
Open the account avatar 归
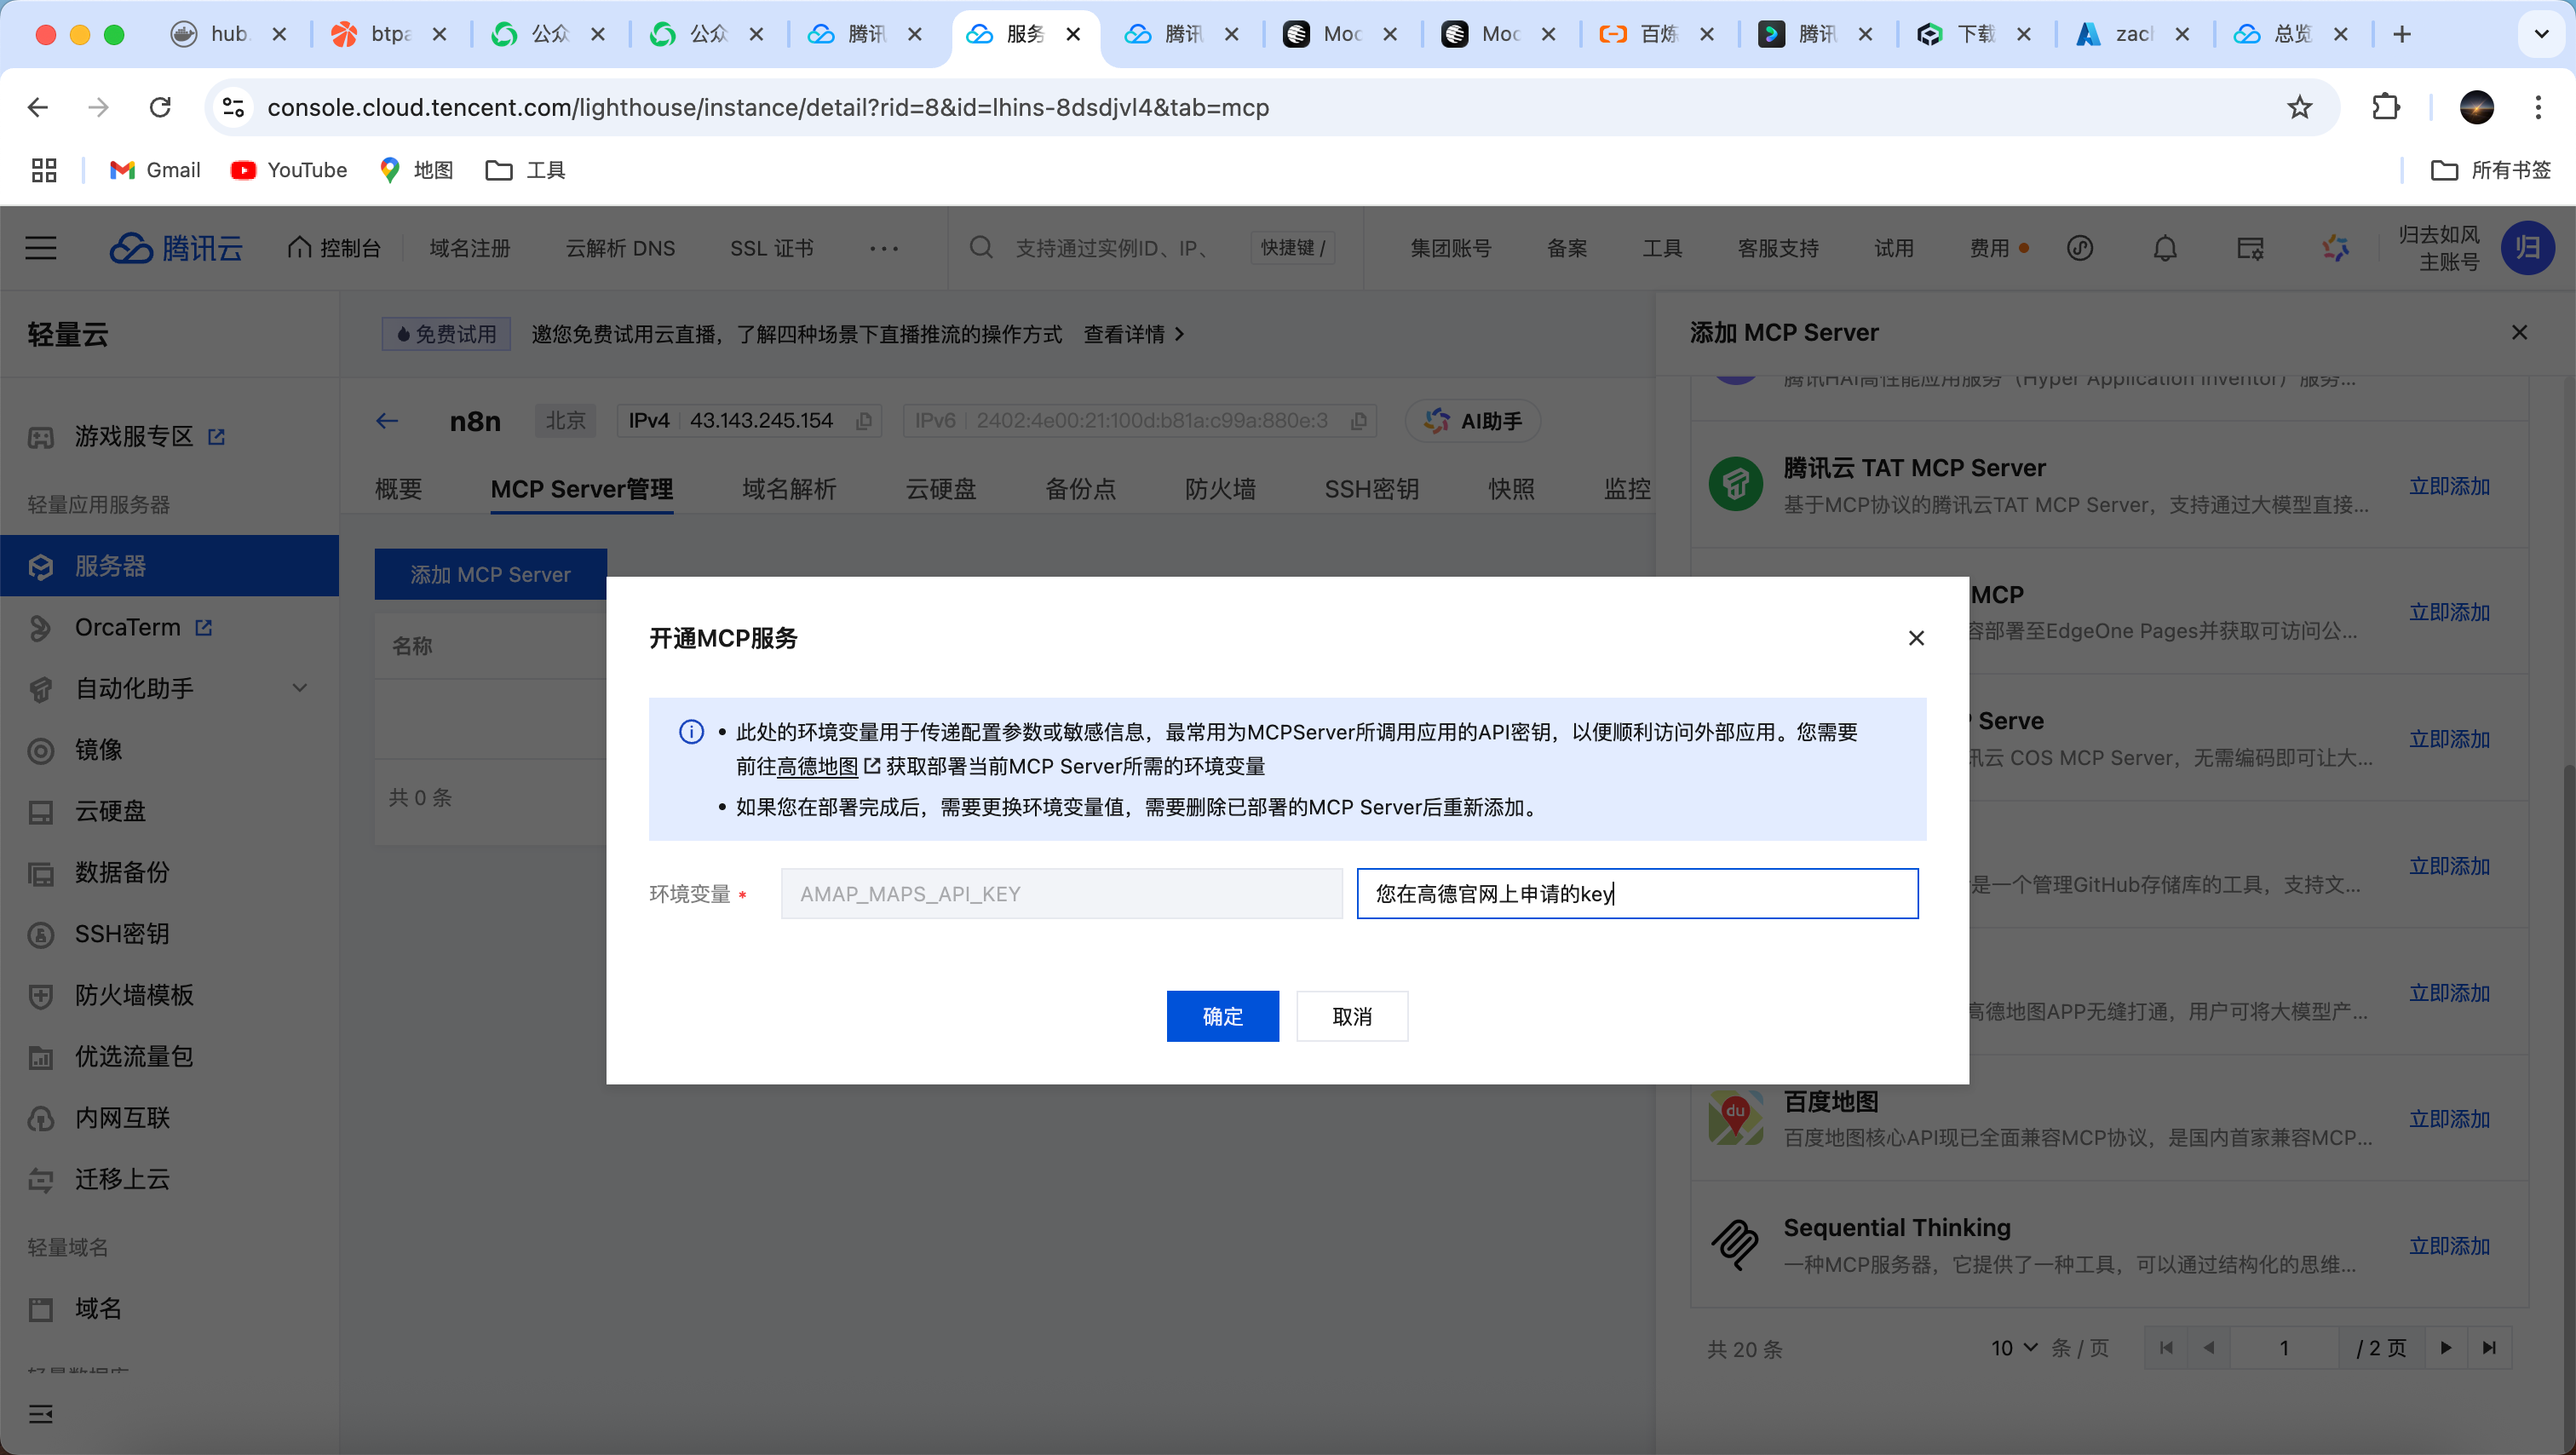pyautogui.click(x=2527, y=248)
